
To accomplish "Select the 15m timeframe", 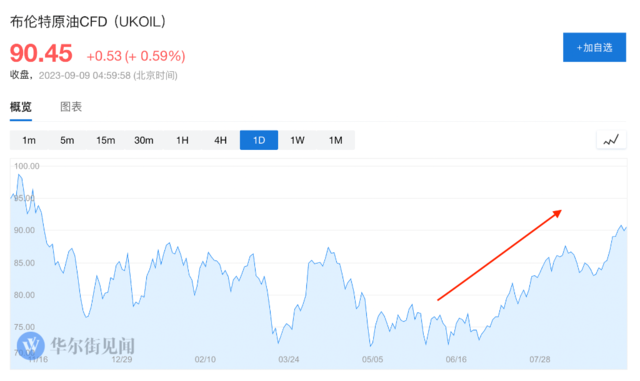I will coord(106,140).
